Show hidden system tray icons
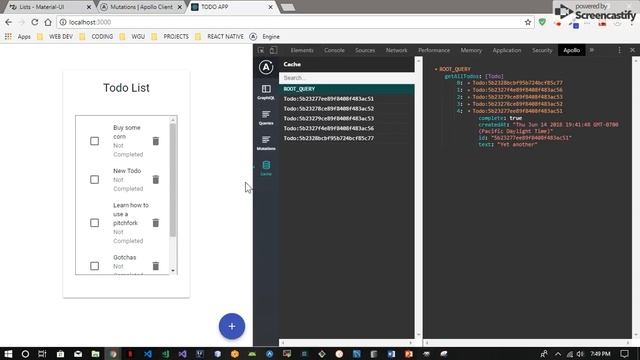Viewport: 640px width, 360px height. pos(558,354)
